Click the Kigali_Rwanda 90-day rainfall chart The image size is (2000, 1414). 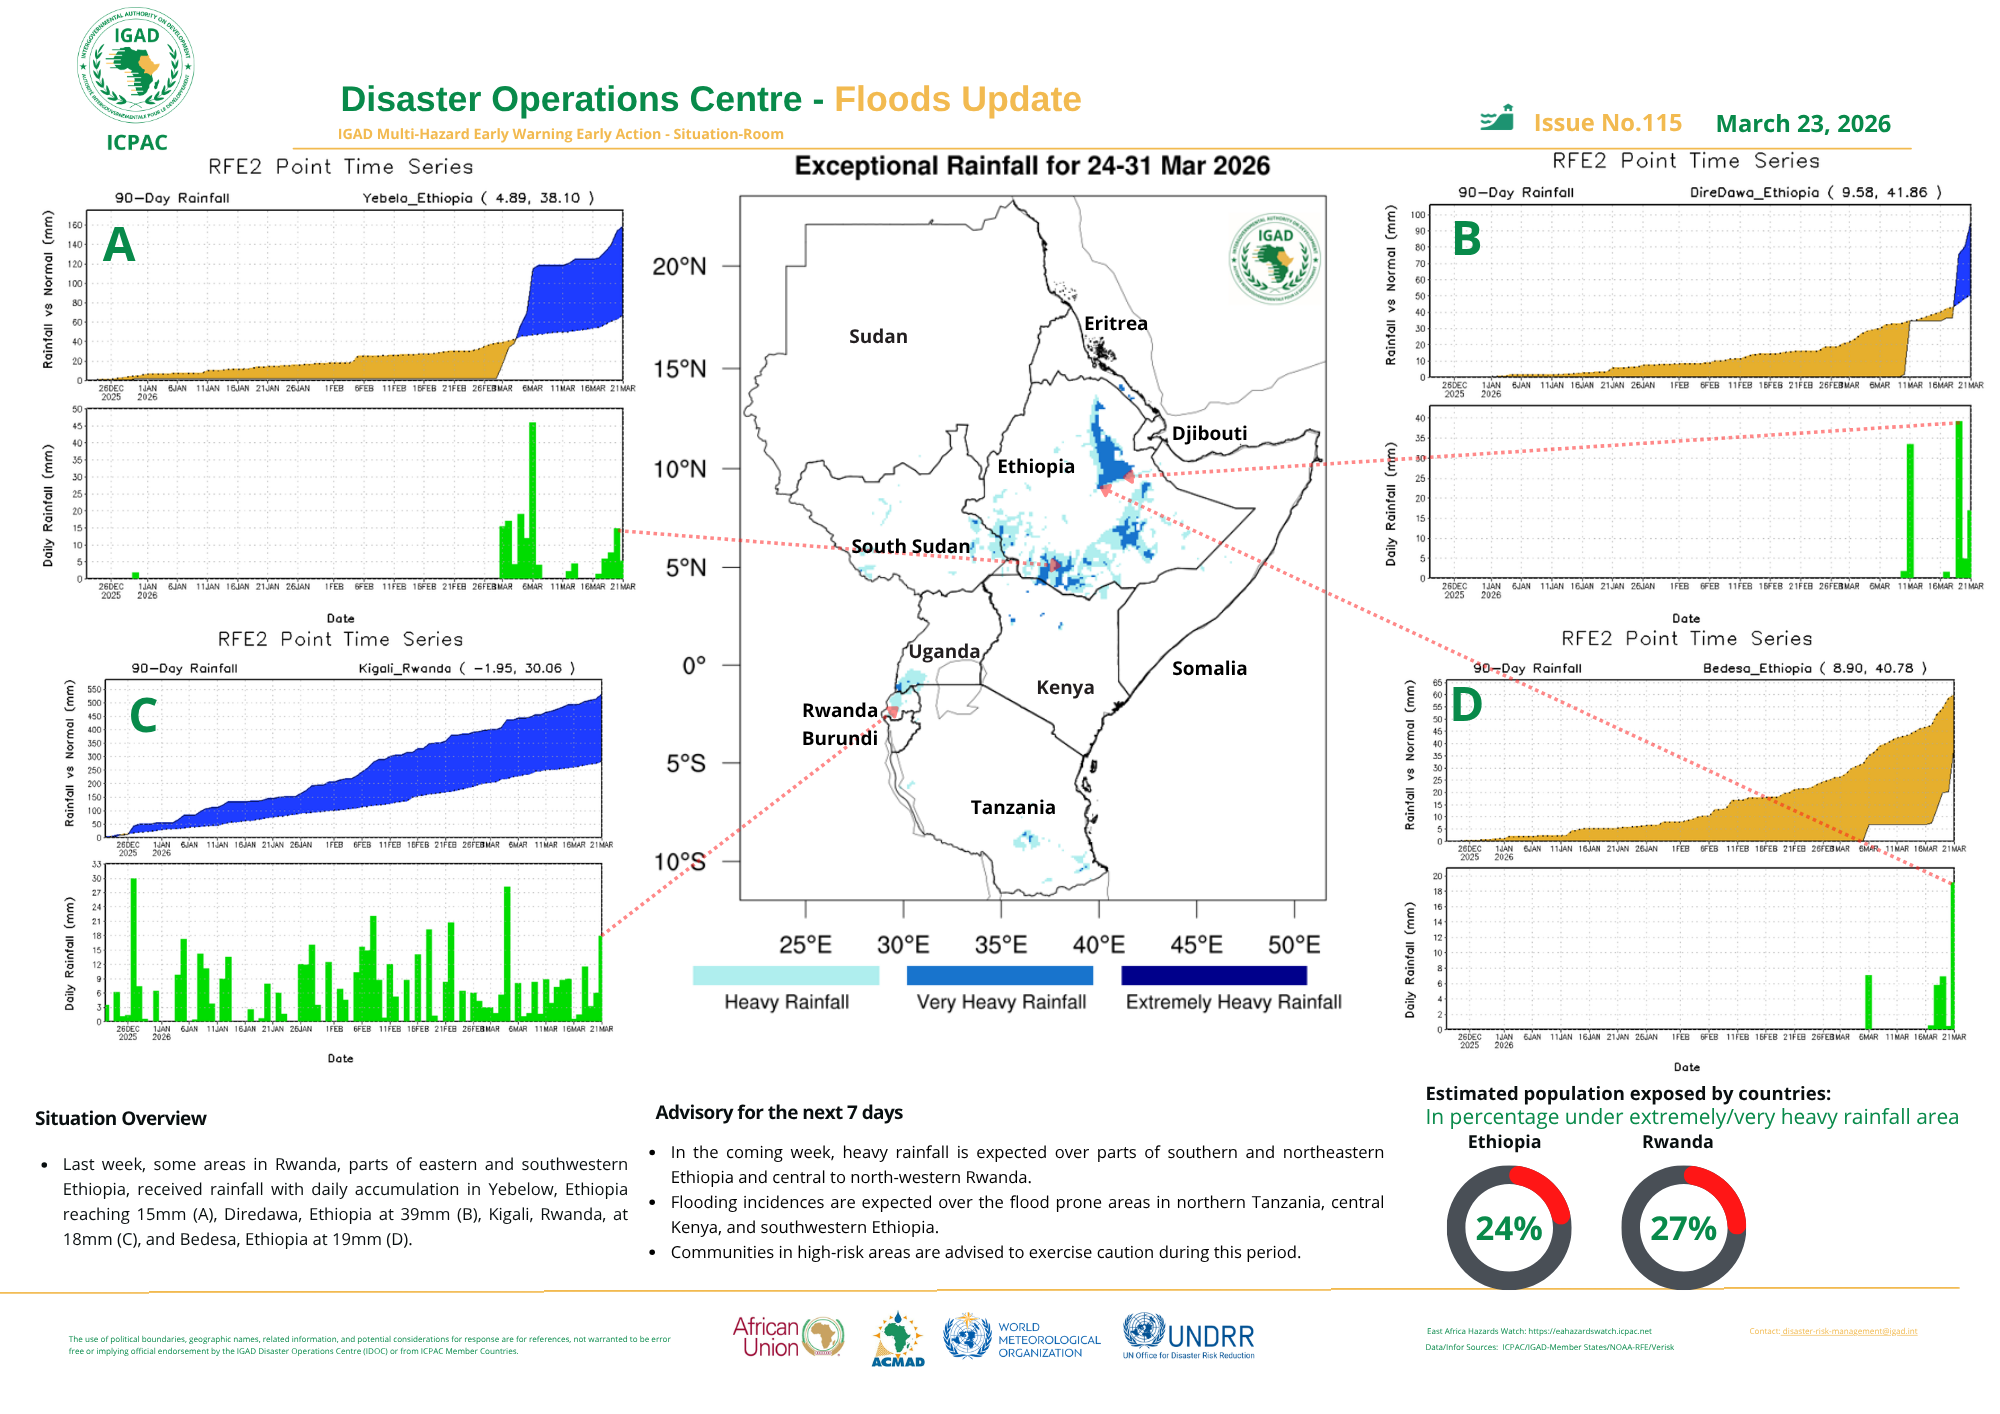[354, 760]
